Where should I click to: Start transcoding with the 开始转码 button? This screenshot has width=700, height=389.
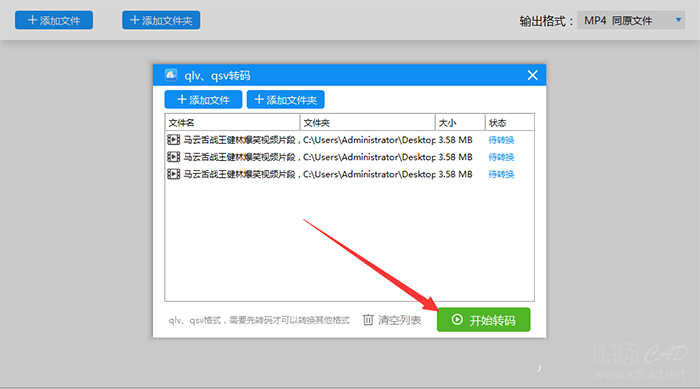483,320
